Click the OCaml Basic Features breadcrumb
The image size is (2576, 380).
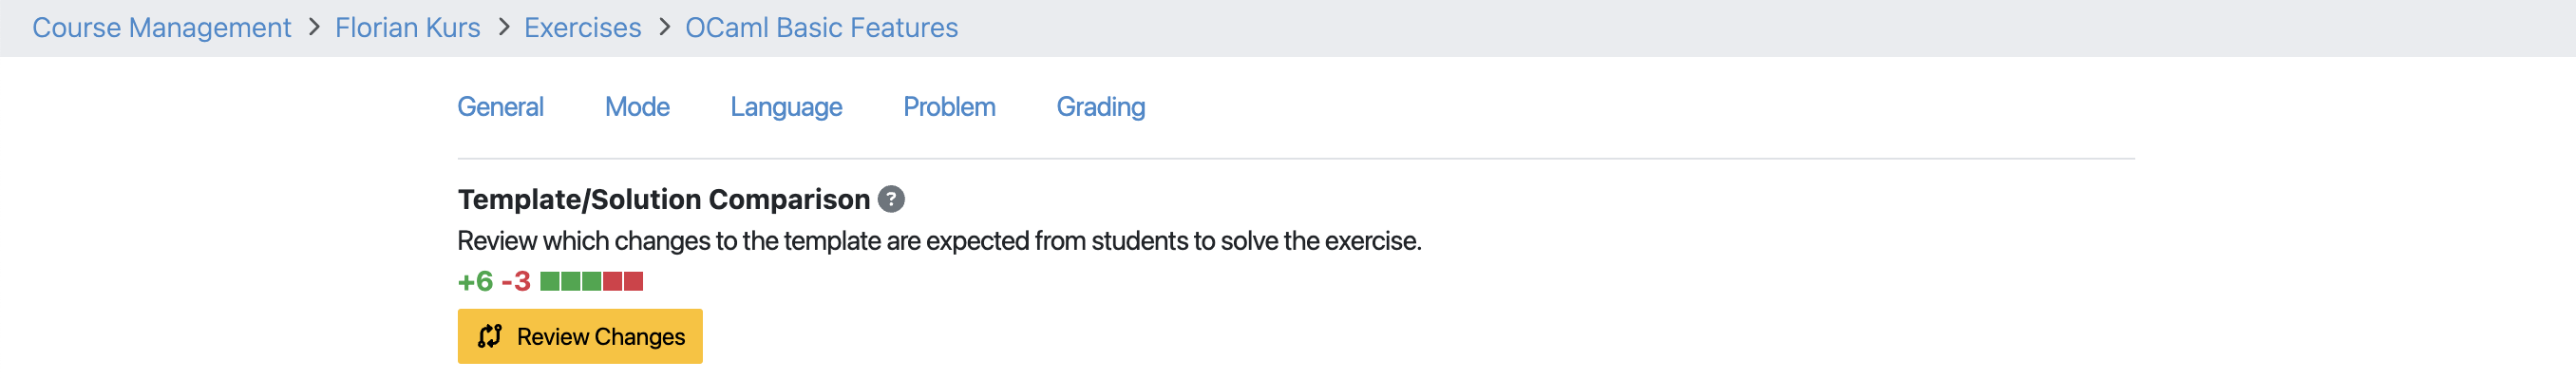pos(821,27)
